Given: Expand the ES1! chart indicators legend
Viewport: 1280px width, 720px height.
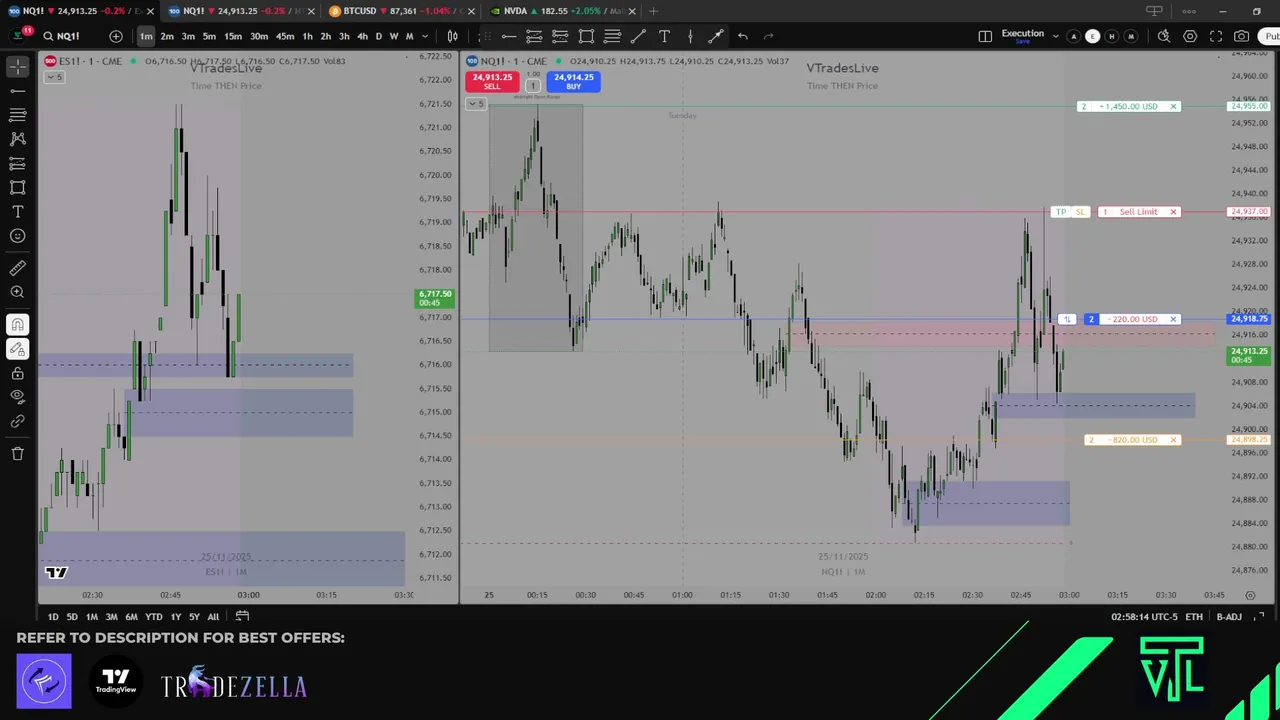Looking at the screenshot, I should [55, 77].
